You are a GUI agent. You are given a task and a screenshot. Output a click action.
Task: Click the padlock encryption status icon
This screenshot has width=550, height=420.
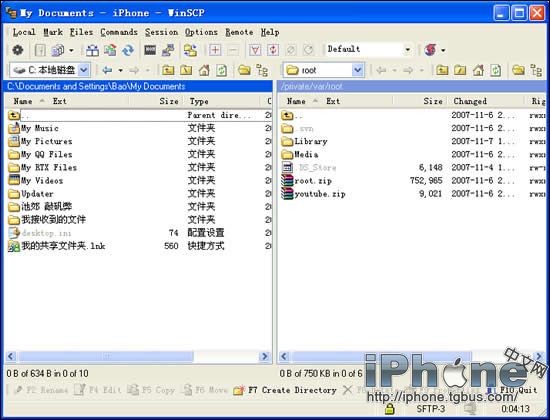click(389, 409)
